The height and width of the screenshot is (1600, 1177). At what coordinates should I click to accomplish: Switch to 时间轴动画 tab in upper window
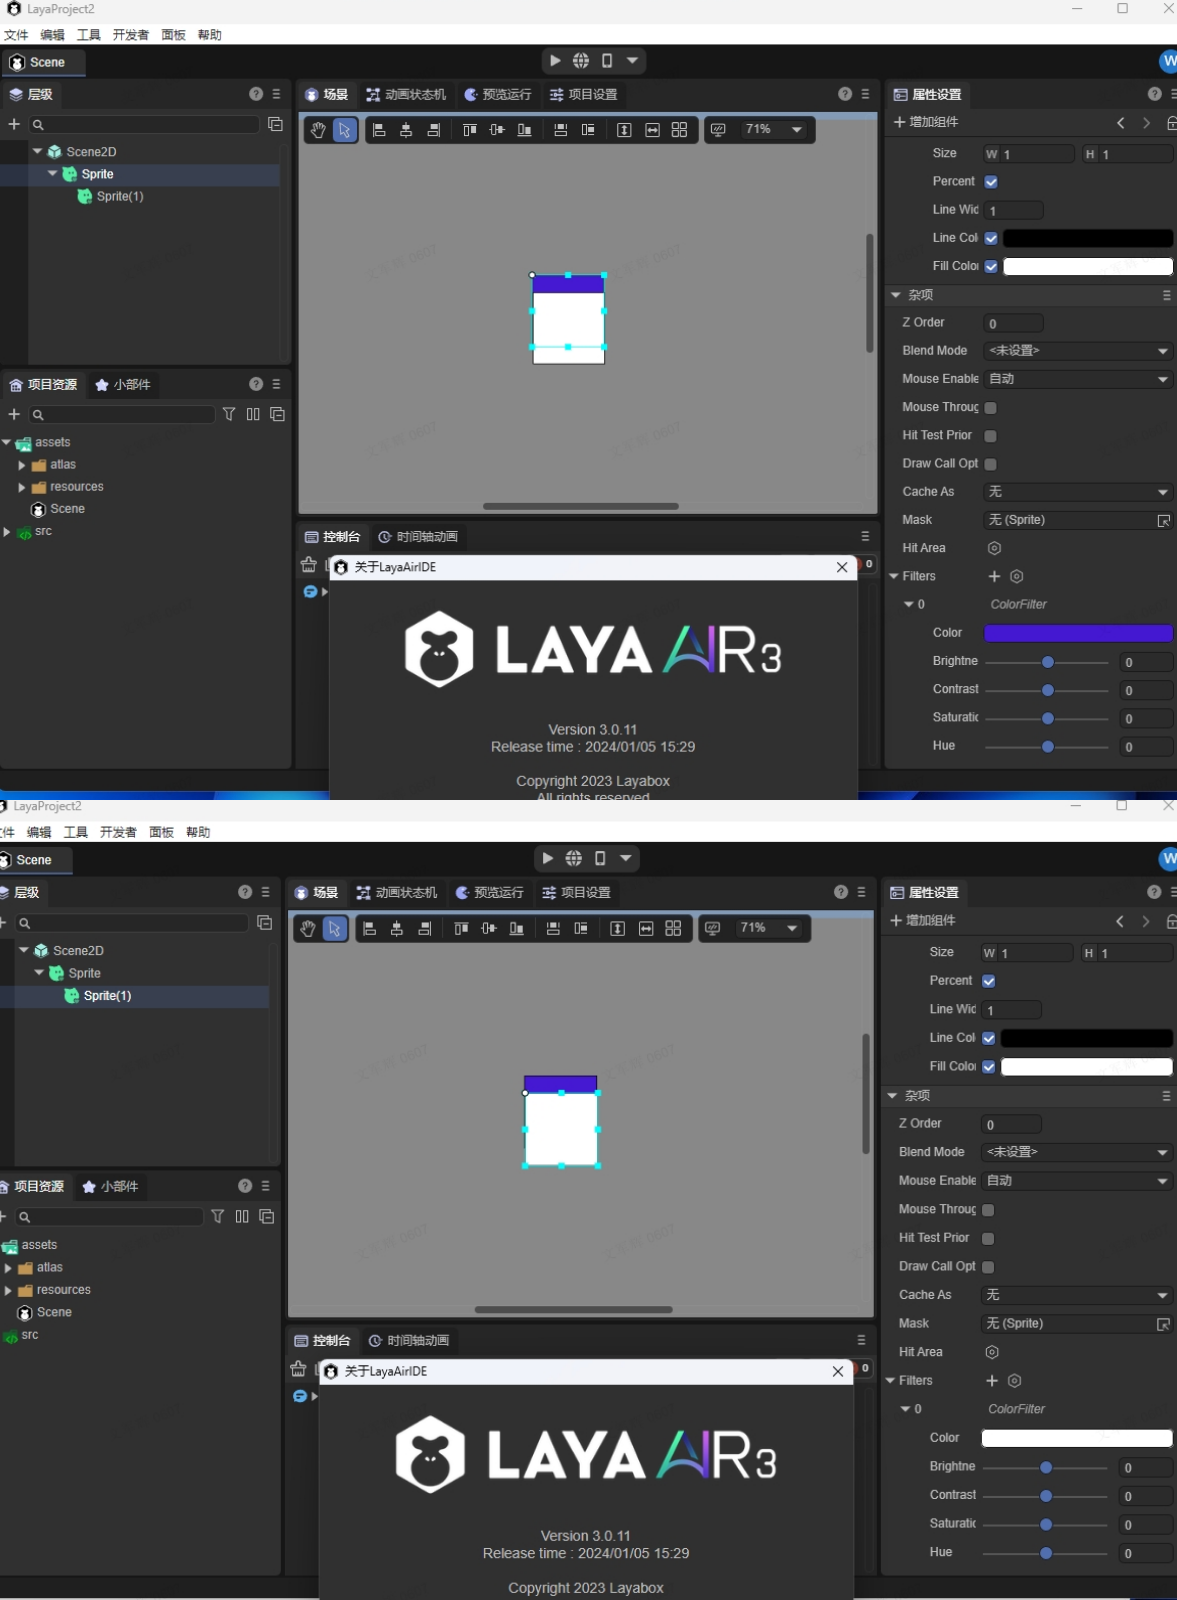click(418, 537)
